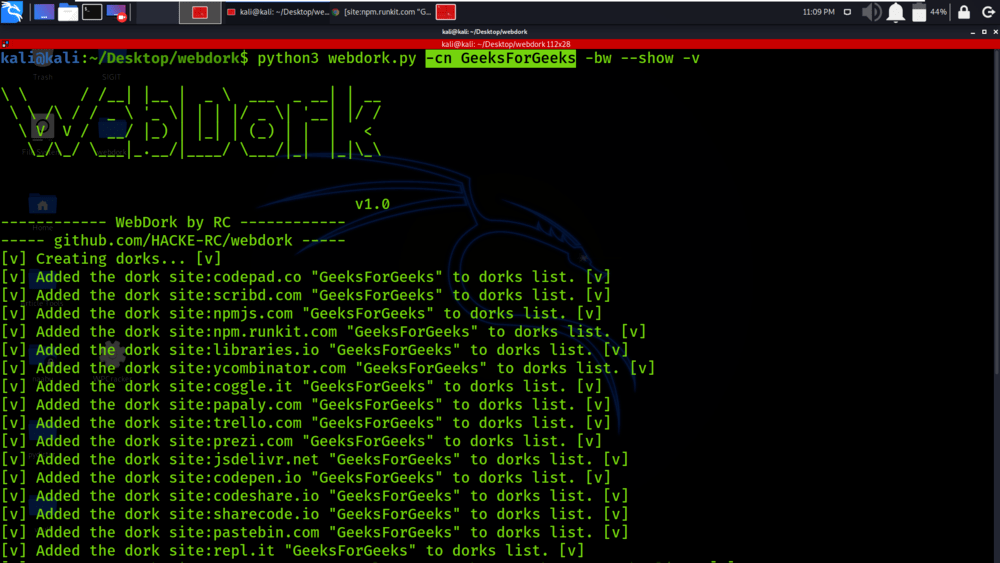Click the 11:09 PM panel clock
Screen dimensions: 1000x563
(x=818, y=12)
